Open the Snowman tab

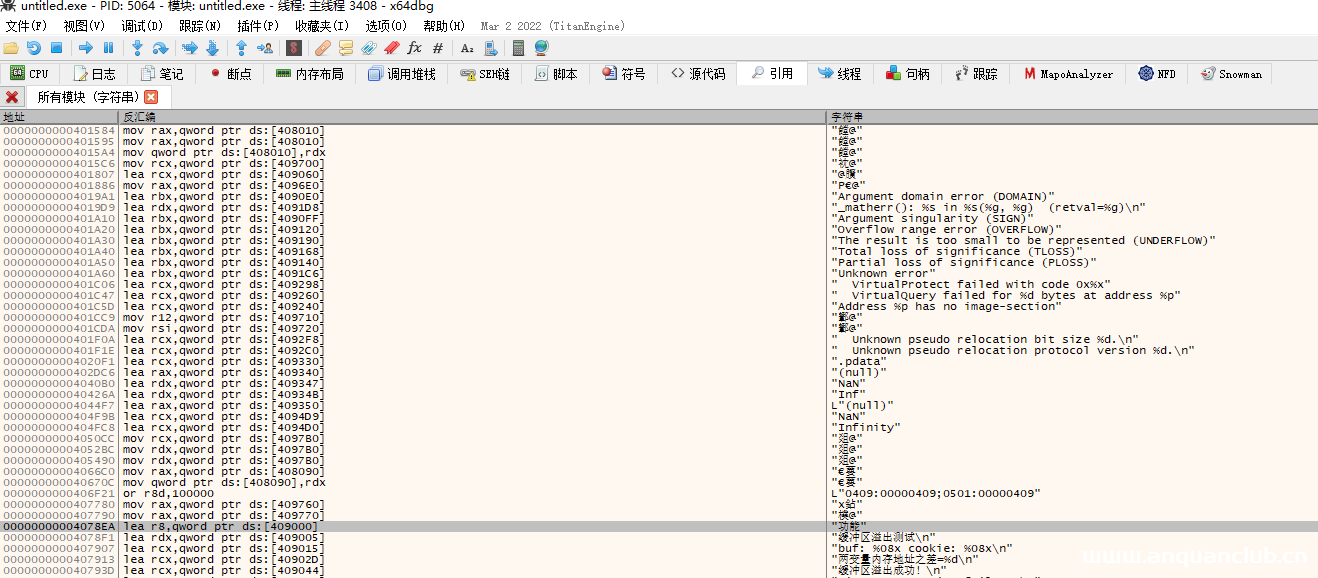point(1231,74)
